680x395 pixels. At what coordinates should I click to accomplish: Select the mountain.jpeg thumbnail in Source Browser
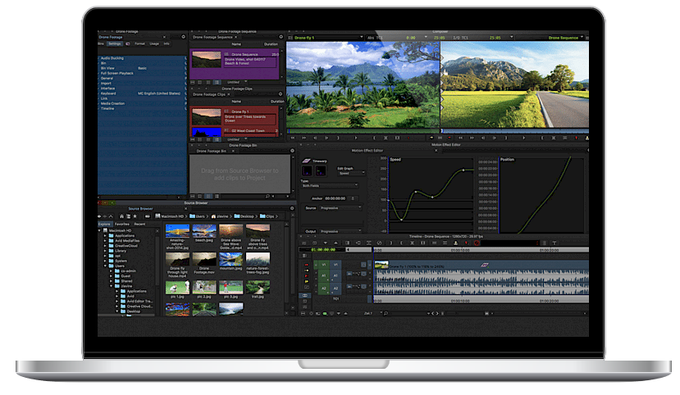pyautogui.click(x=231, y=259)
